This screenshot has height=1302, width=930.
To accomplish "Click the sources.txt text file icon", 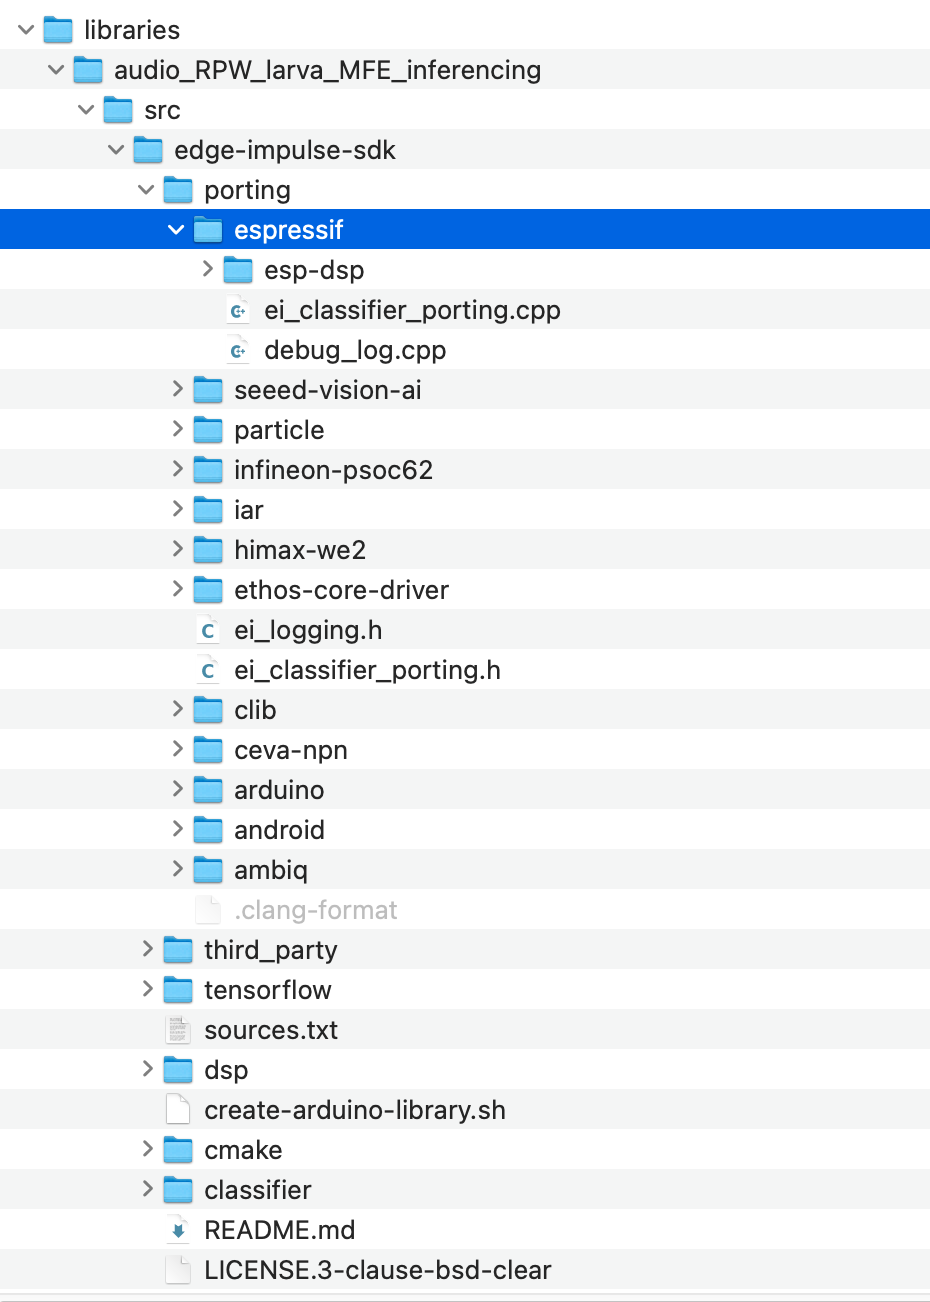I will 178,1030.
